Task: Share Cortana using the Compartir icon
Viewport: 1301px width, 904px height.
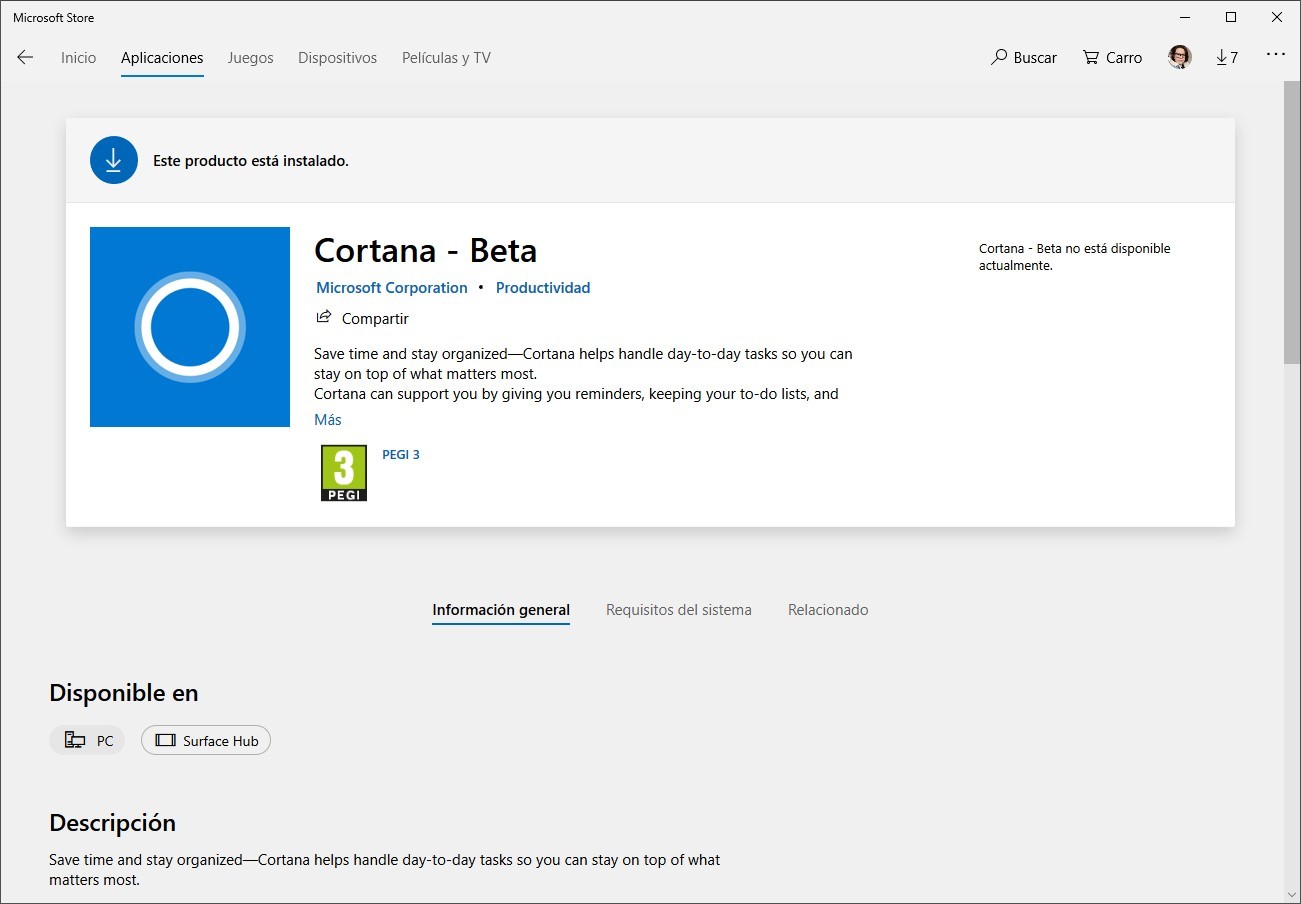Action: [322, 316]
